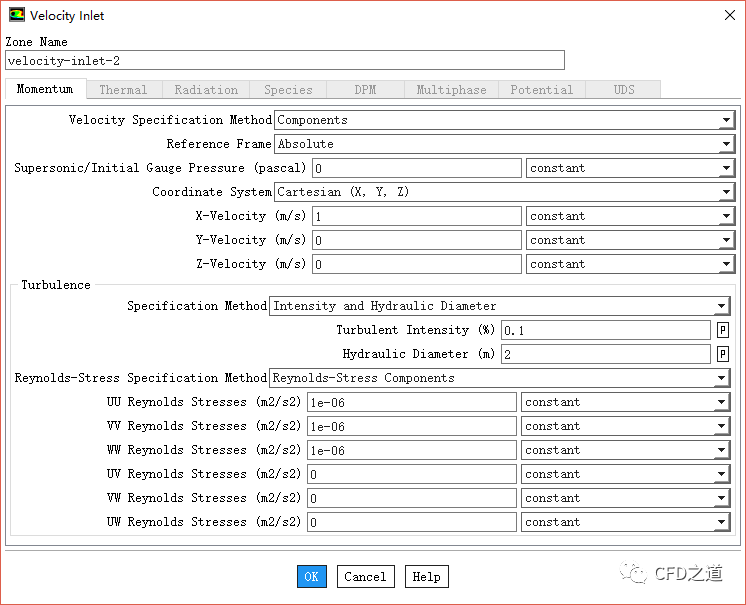Focus the Turbulent Intensity input field
The image size is (746, 605).
(605, 330)
